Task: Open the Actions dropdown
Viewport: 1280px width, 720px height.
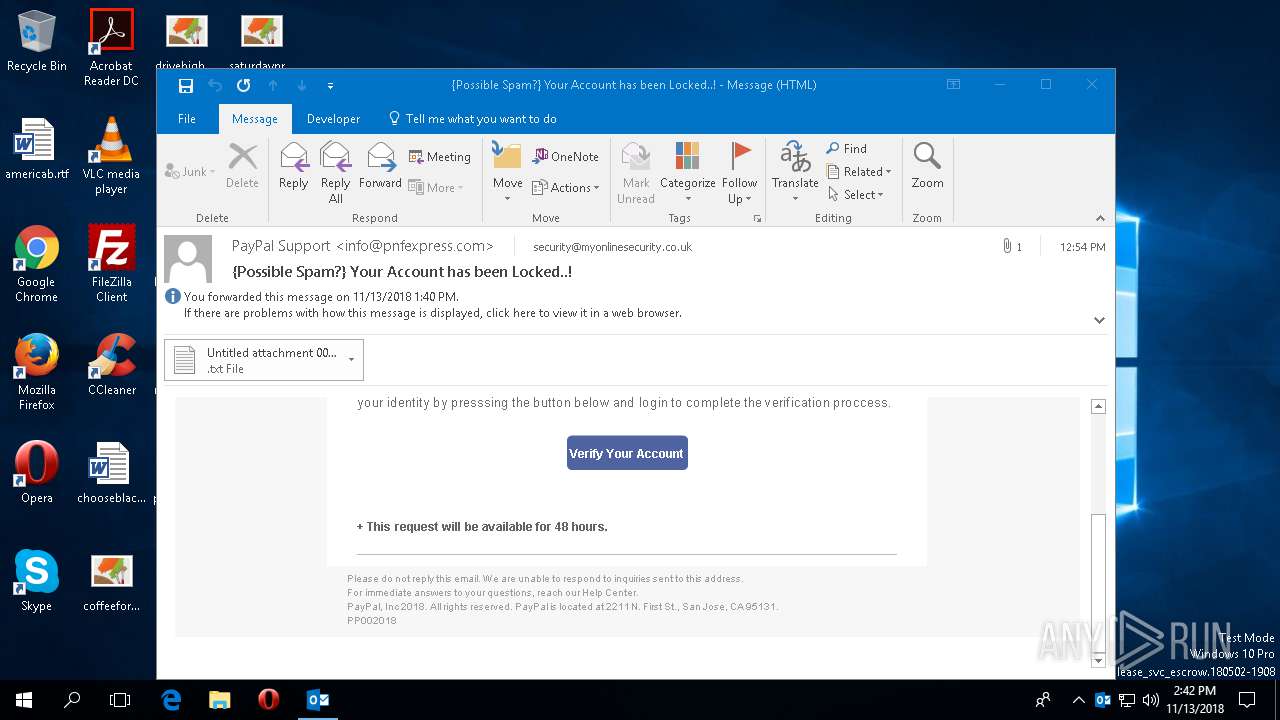Action: tap(565, 188)
